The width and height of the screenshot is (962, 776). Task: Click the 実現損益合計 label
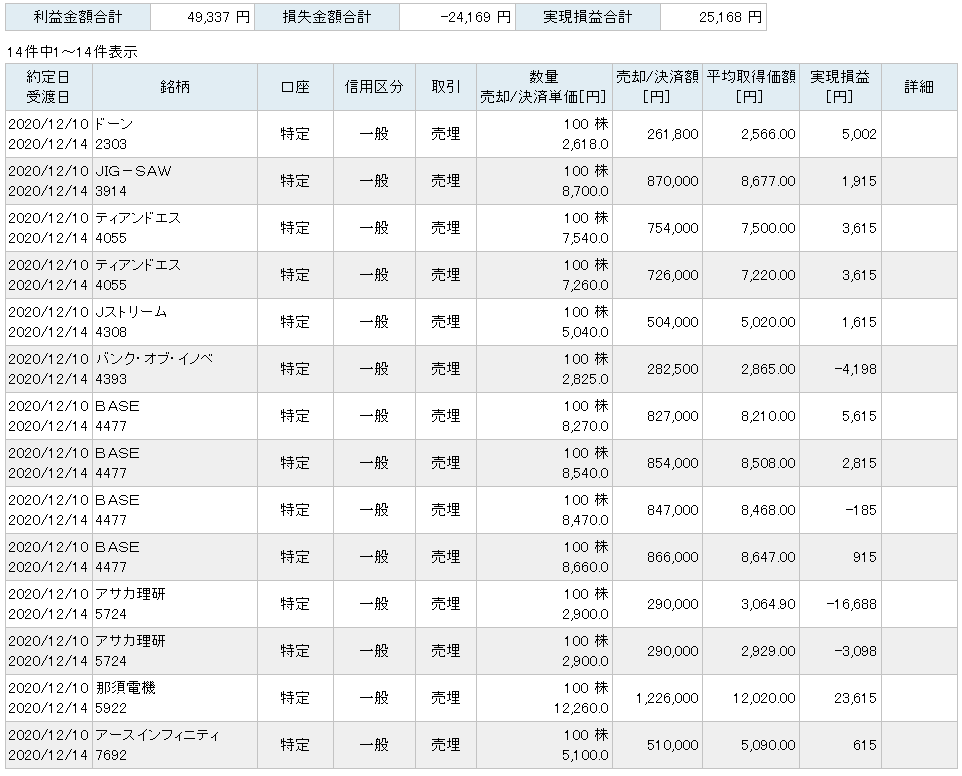588,17
